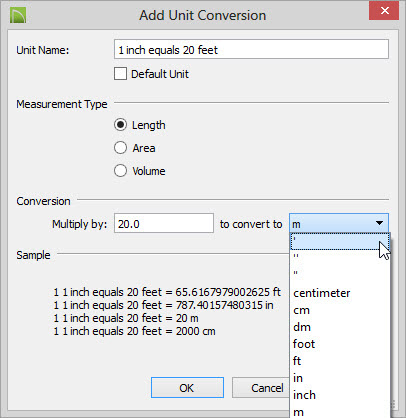This screenshot has width=406, height=418.
Task: Enable the Default Unit checkbox
Action: tap(120, 74)
